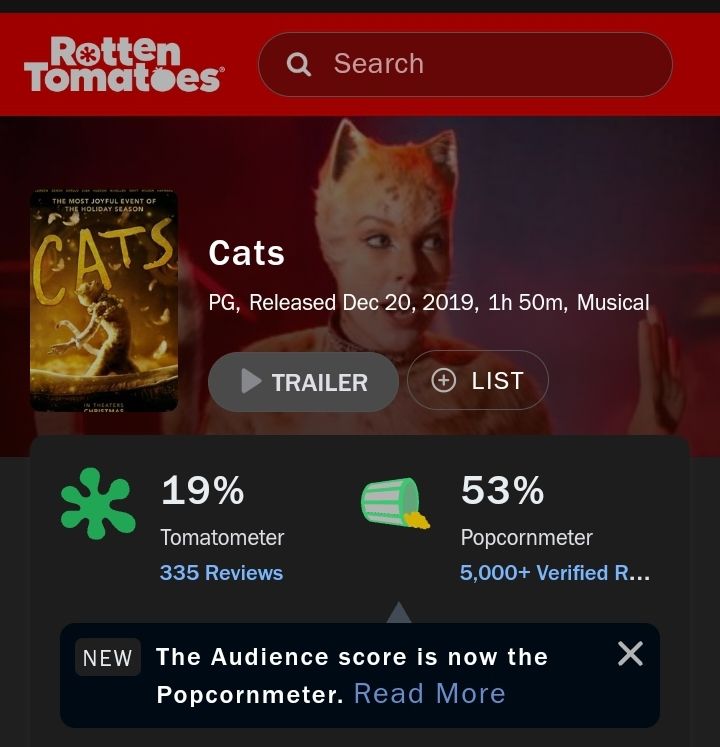Screen dimensions: 720x747
Task: Open the 5,000+ Verified Ratings link
Action: [x=555, y=573]
